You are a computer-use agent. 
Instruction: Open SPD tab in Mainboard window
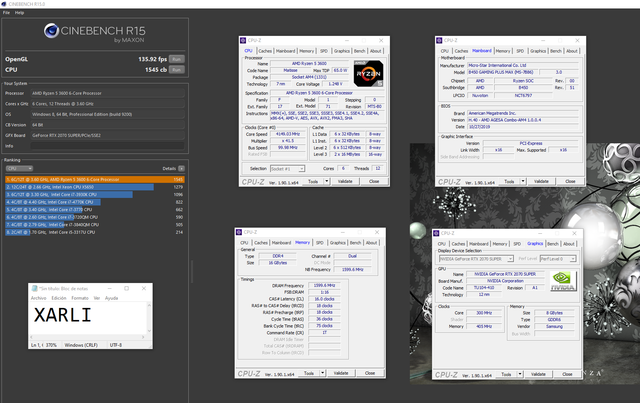520,51
